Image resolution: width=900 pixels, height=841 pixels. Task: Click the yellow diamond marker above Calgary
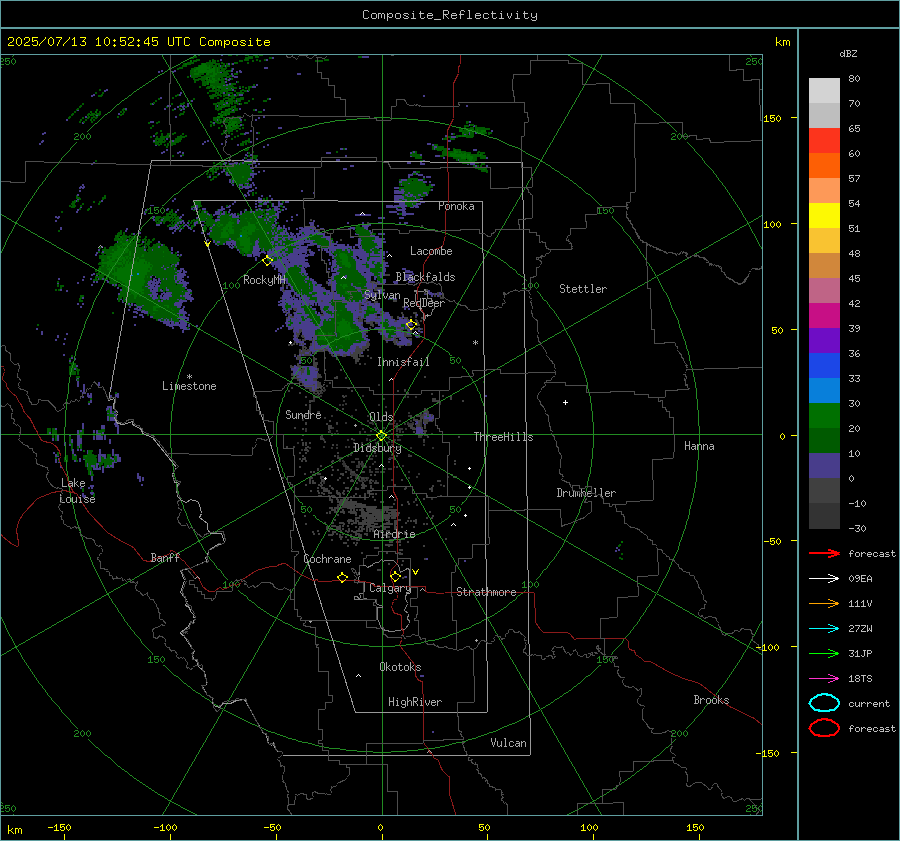coord(395,576)
